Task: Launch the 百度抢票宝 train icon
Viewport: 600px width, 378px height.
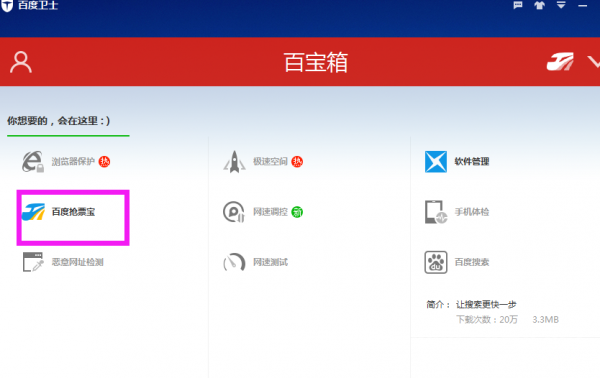Action: click(x=33, y=212)
